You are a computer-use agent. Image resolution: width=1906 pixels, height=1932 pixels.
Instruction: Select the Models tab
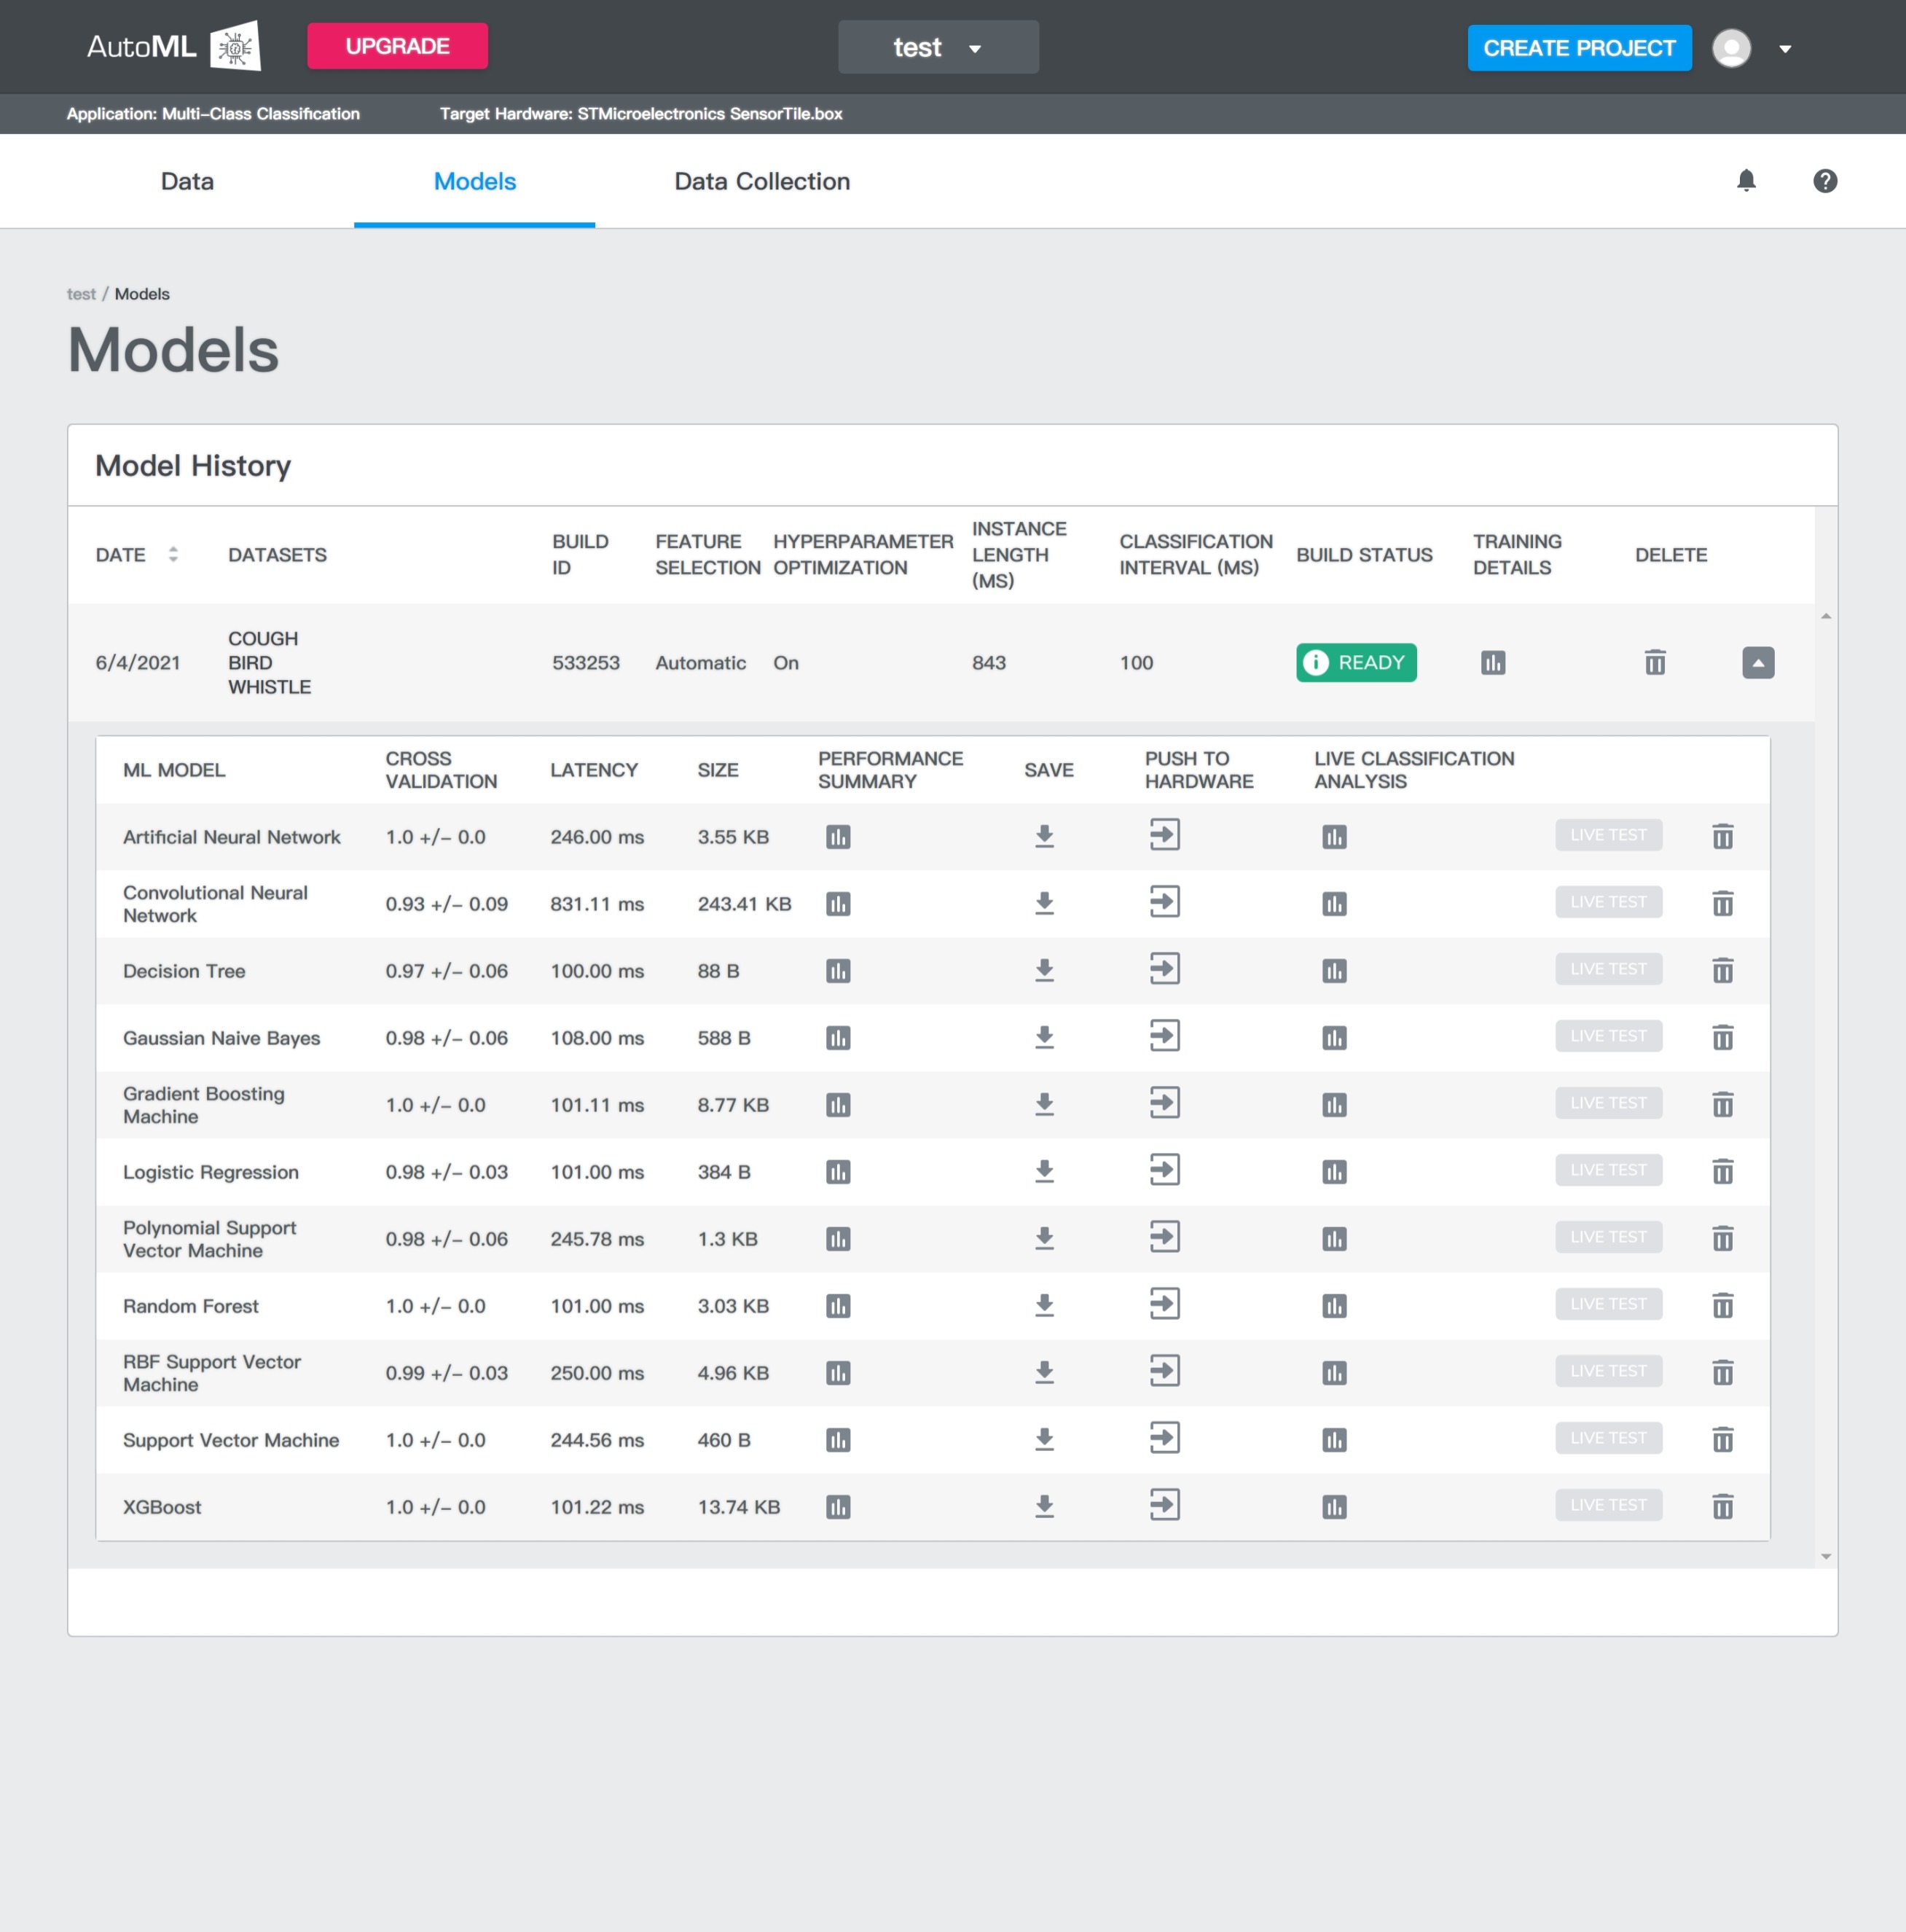474,181
